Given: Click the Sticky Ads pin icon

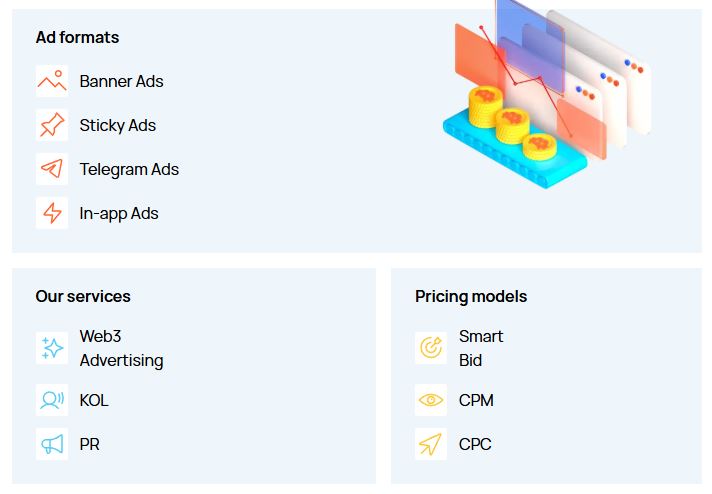Looking at the screenshot, I should coord(52,125).
